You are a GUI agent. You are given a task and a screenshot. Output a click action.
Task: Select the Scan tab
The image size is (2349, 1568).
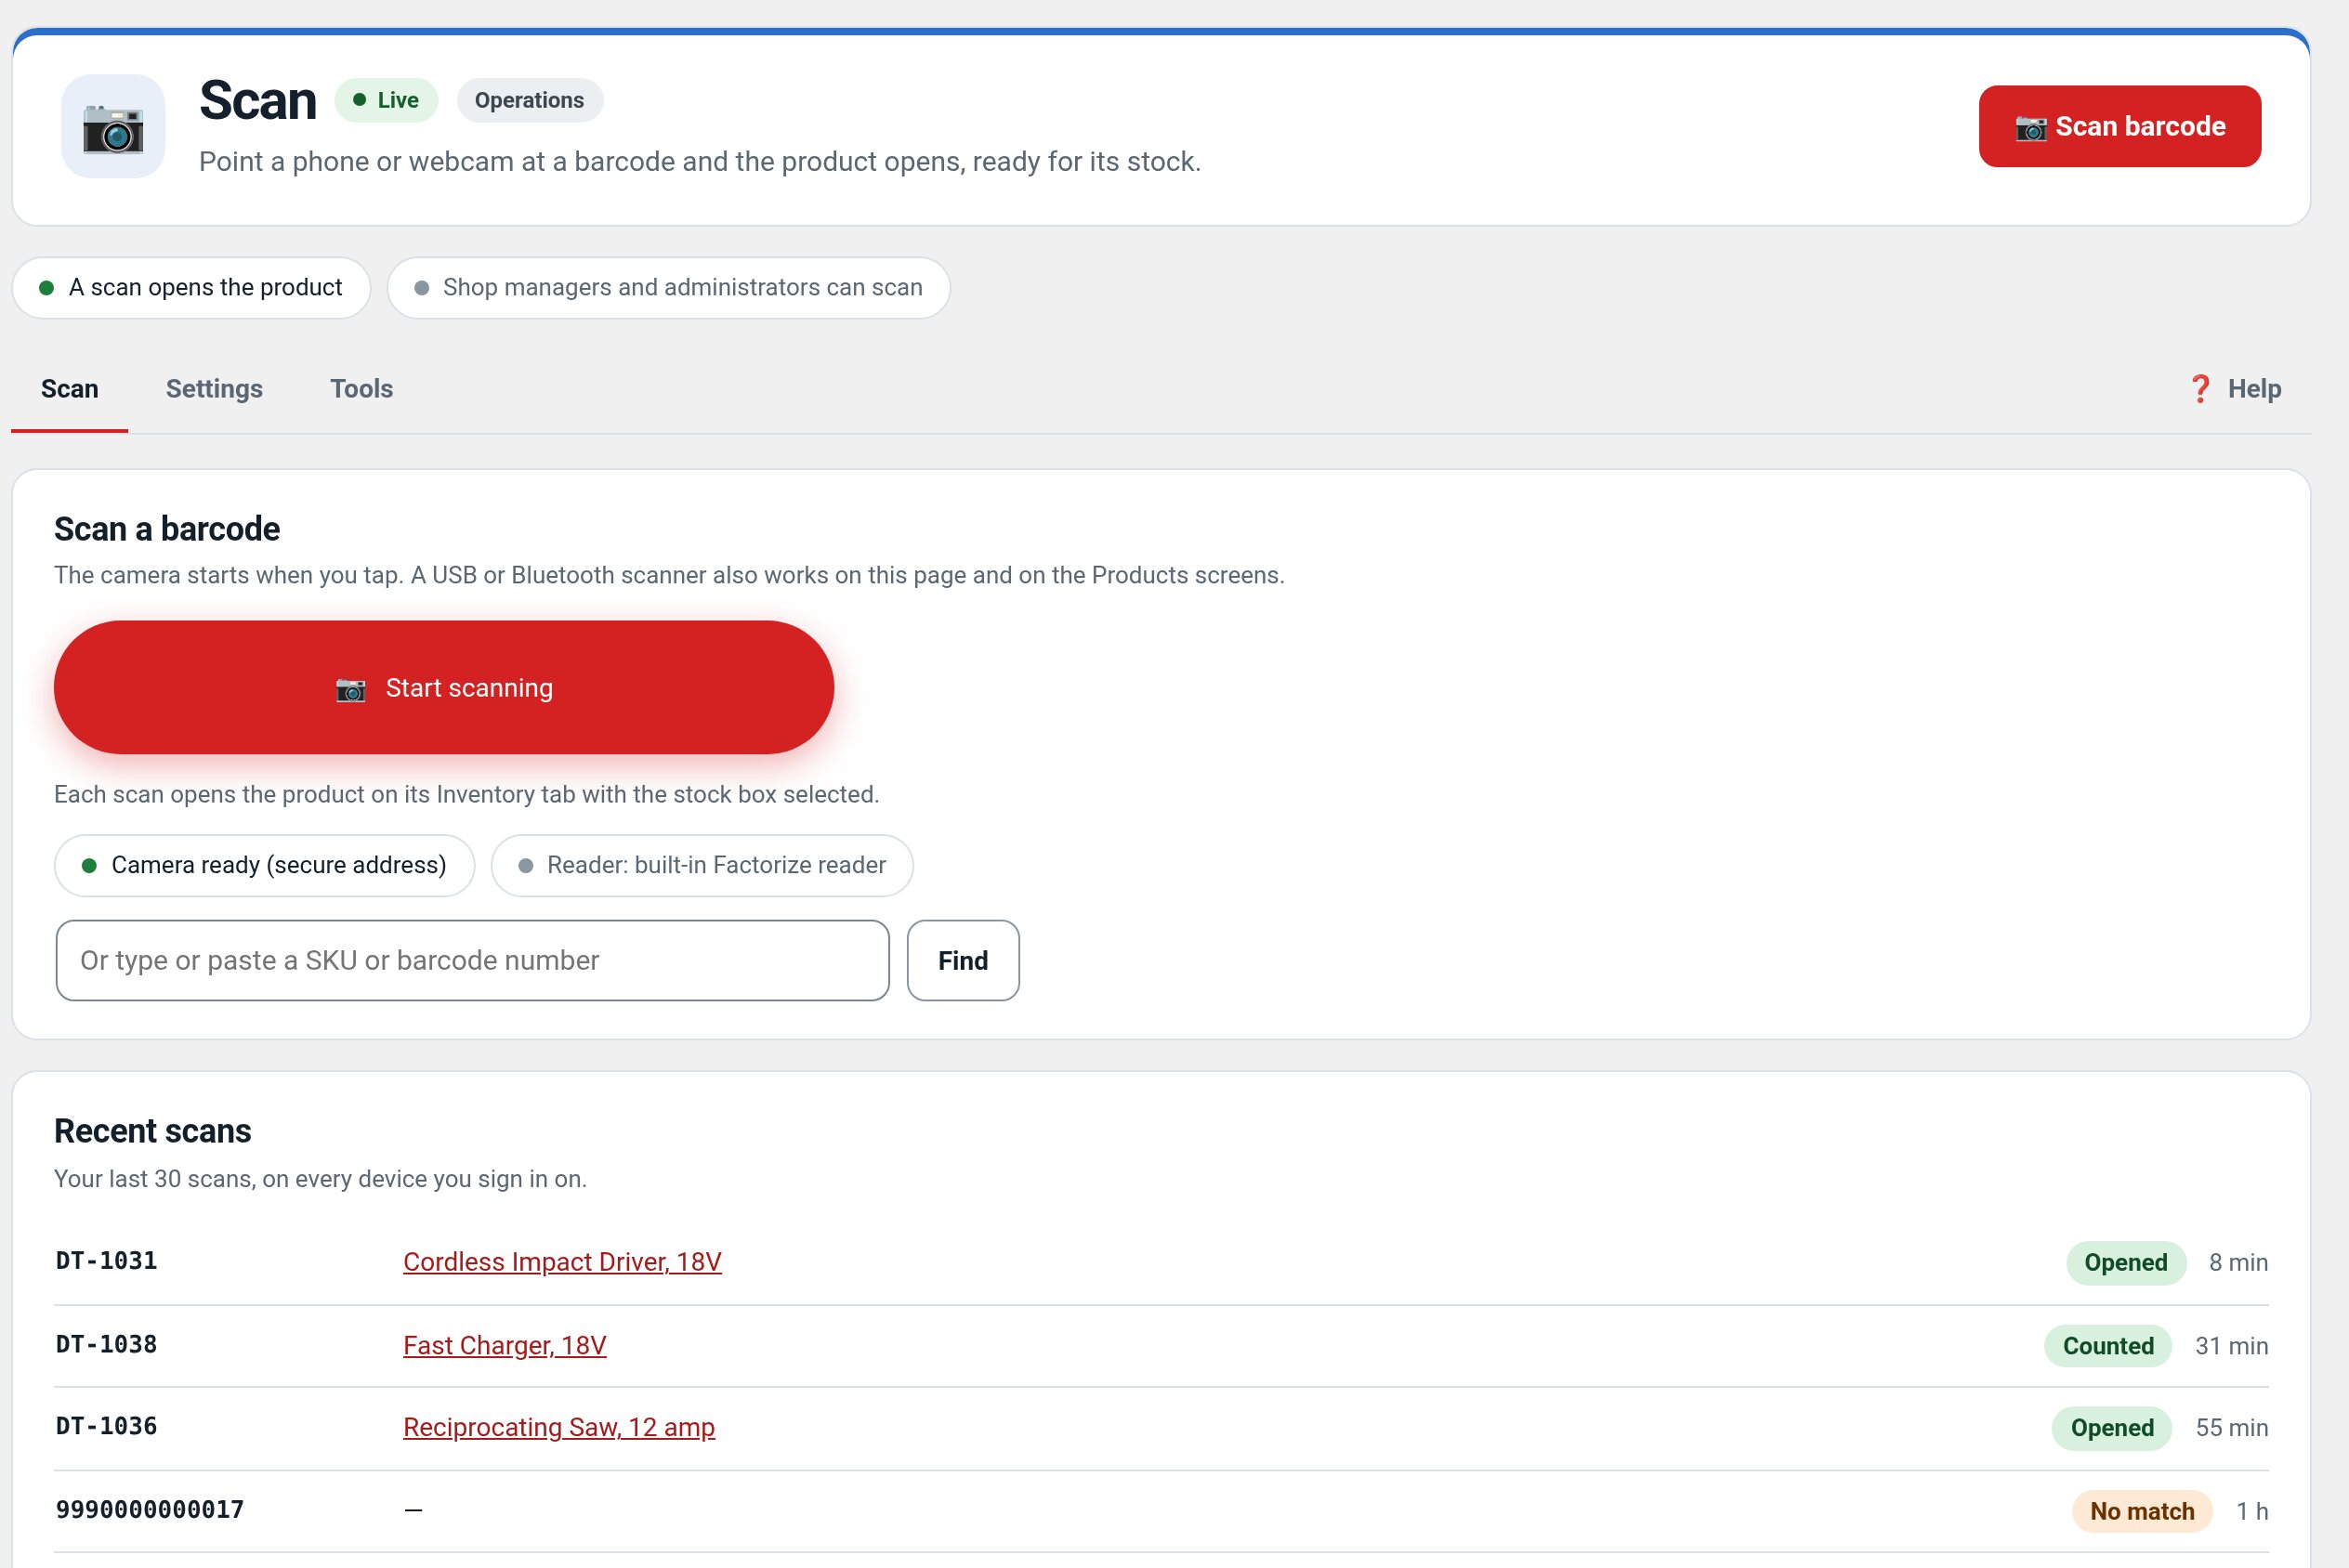(x=69, y=389)
